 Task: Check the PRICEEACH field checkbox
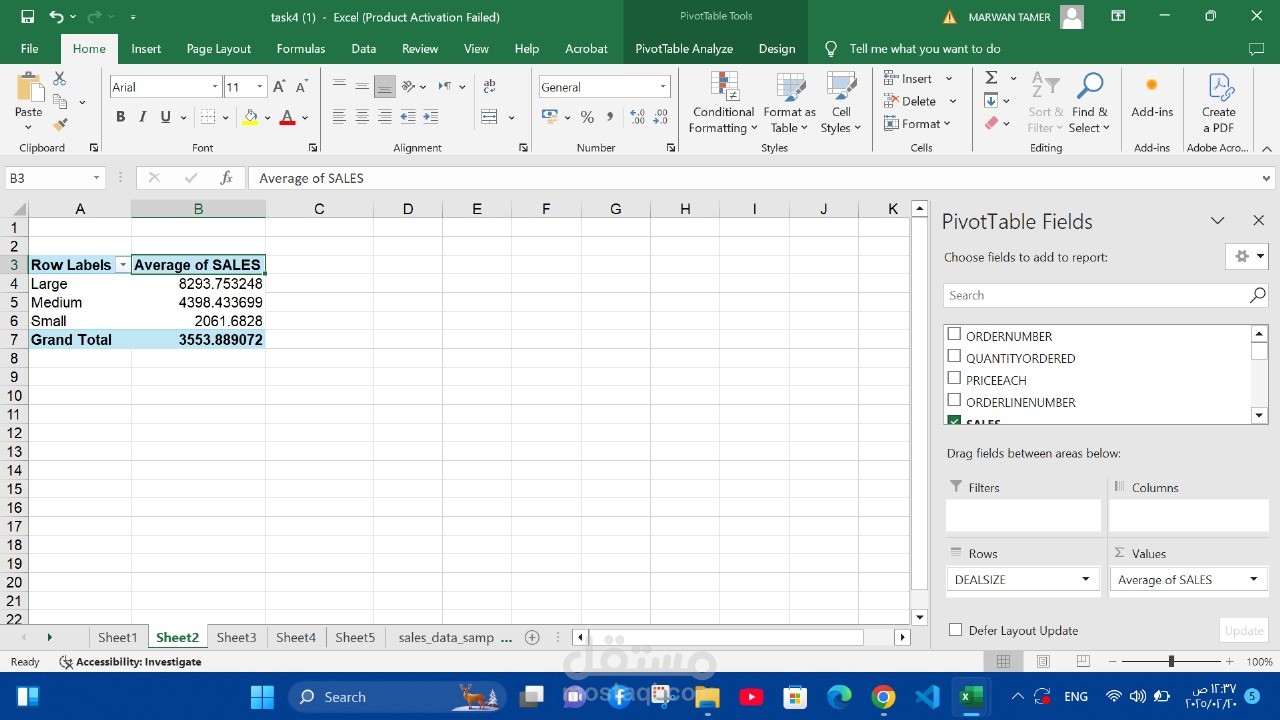click(954, 379)
